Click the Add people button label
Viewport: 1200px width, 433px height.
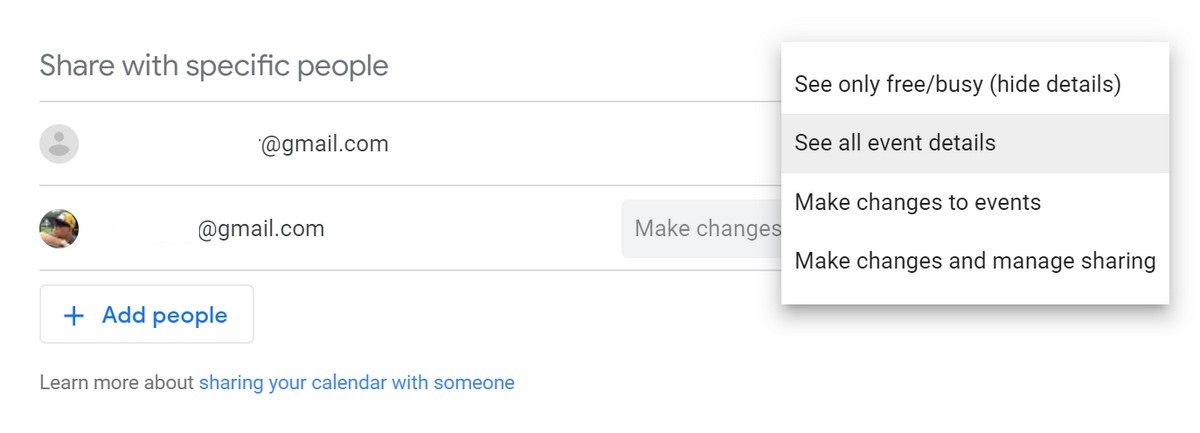(x=164, y=316)
